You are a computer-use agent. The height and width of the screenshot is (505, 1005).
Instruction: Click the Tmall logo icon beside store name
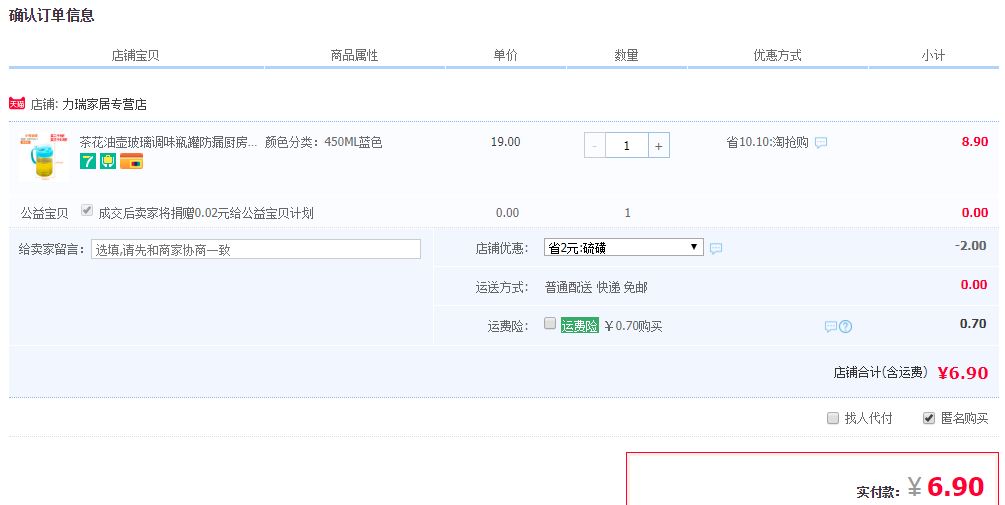17,103
